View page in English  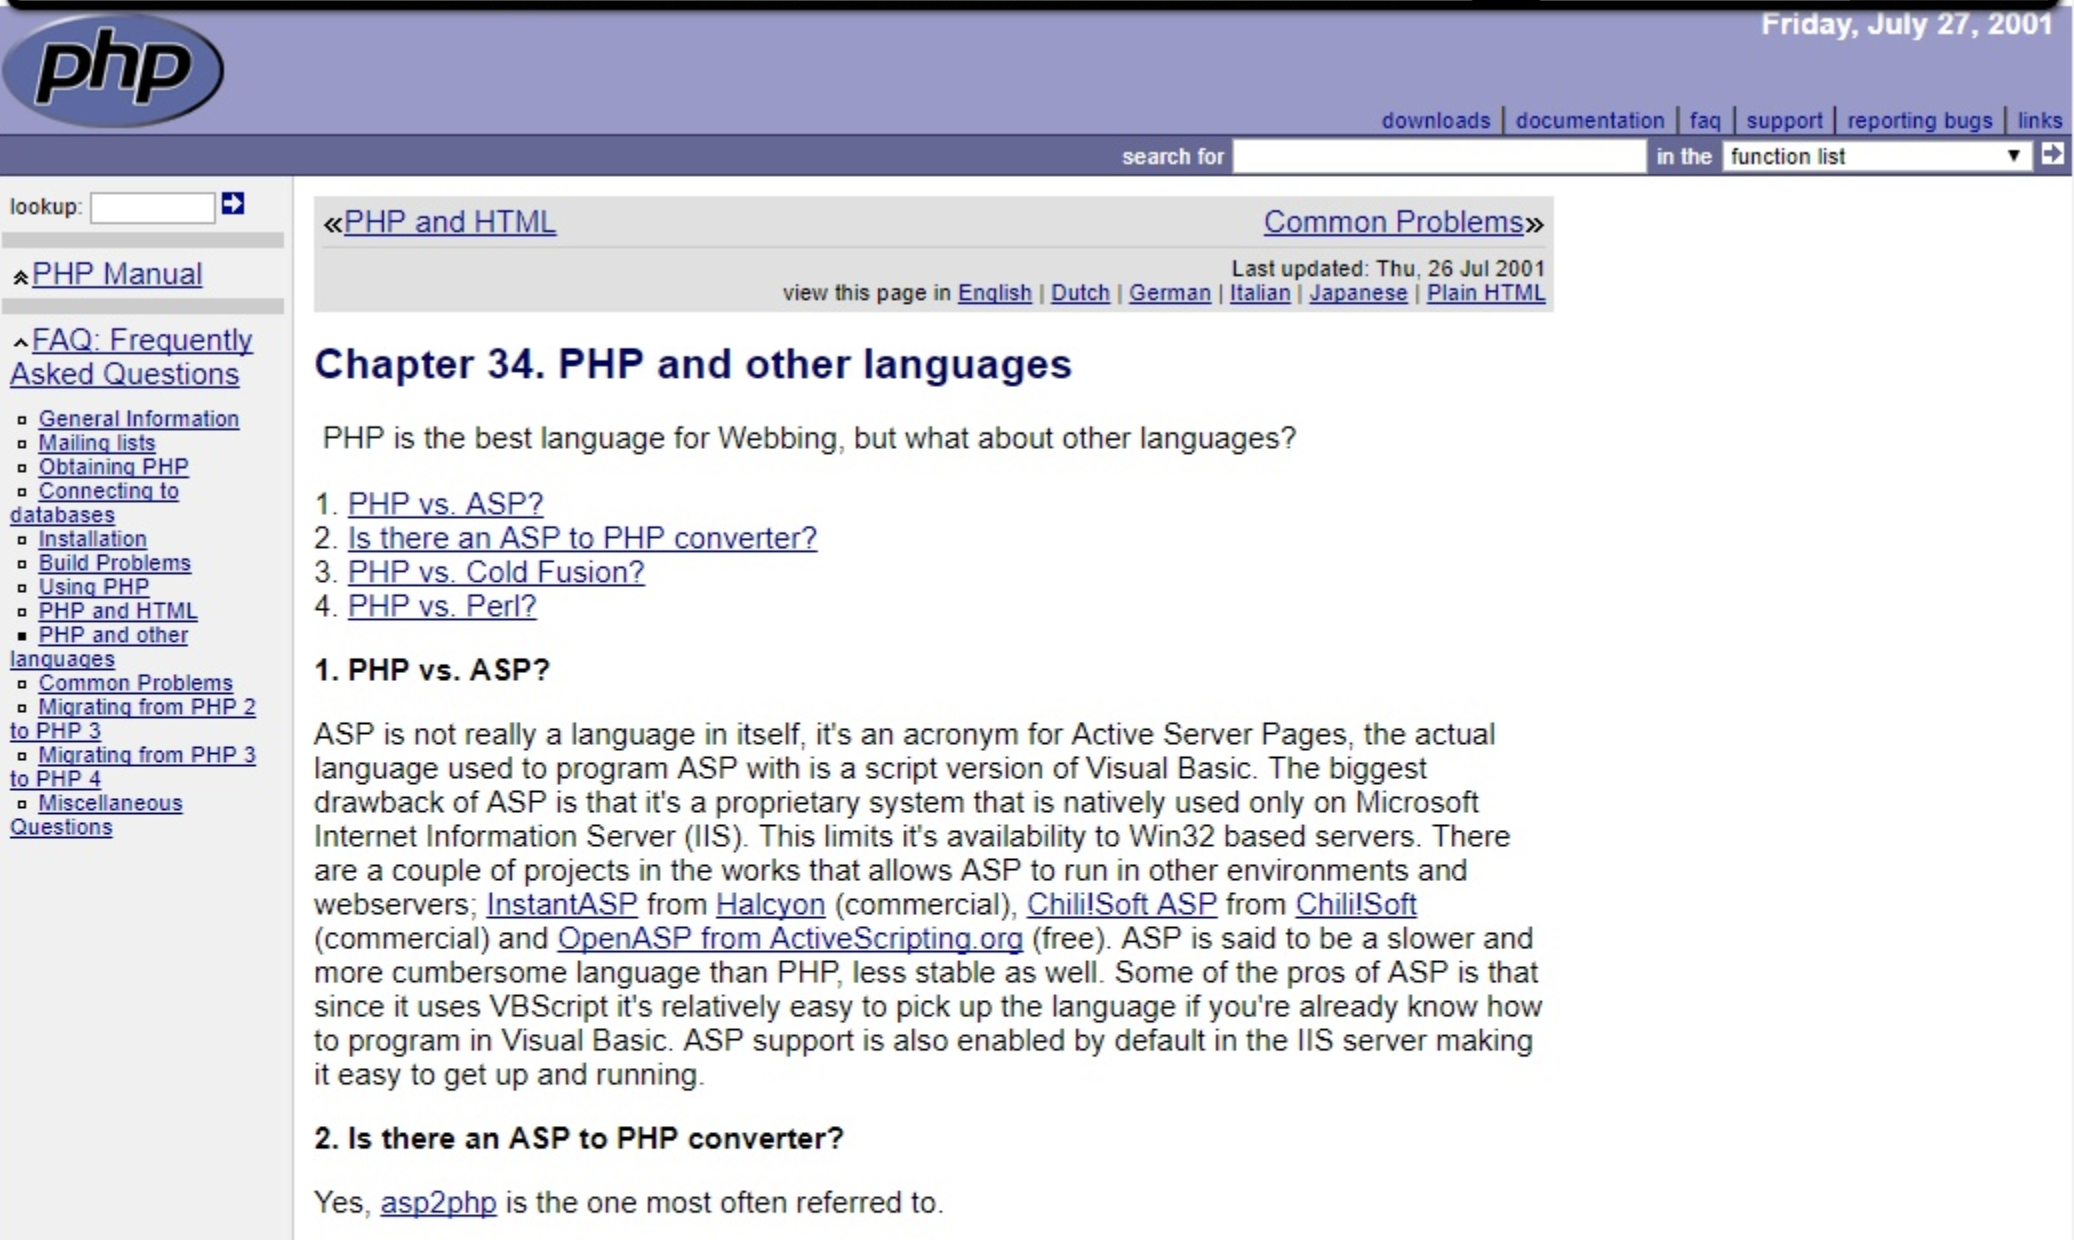click(994, 293)
